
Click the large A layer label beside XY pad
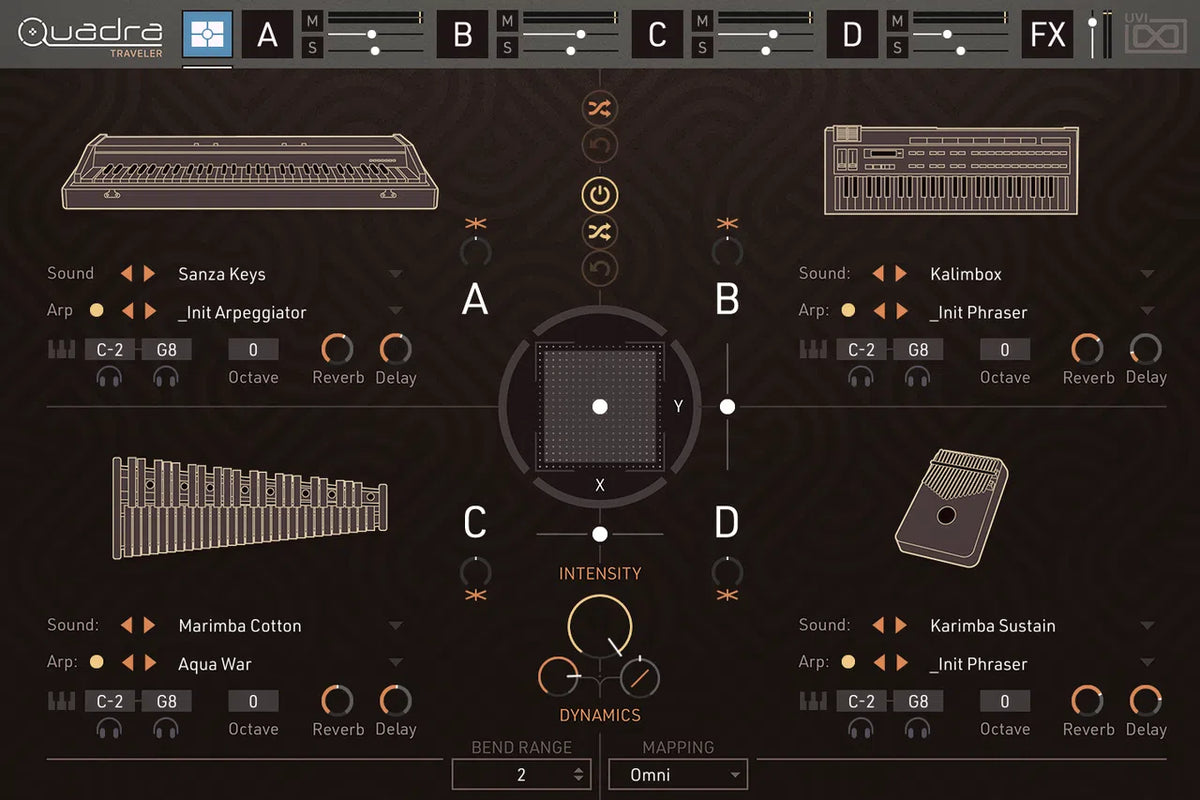[x=475, y=299]
